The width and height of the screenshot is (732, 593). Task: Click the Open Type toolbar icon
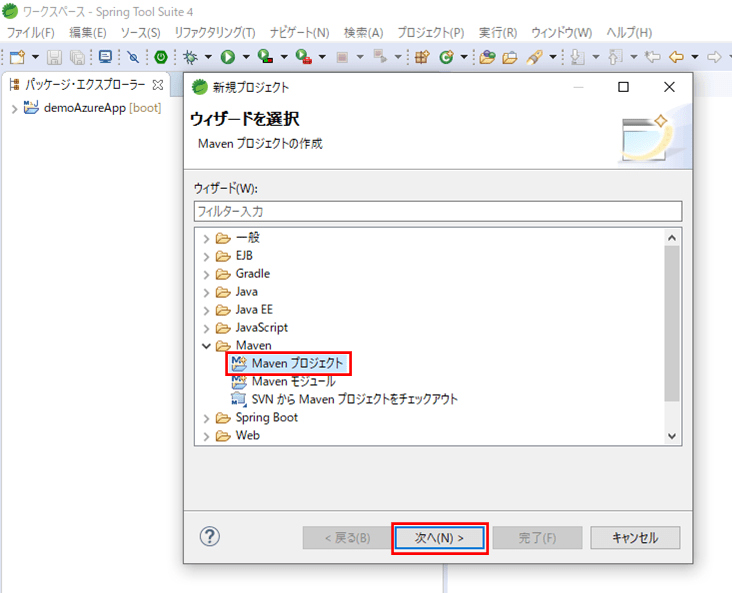(x=487, y=58)
